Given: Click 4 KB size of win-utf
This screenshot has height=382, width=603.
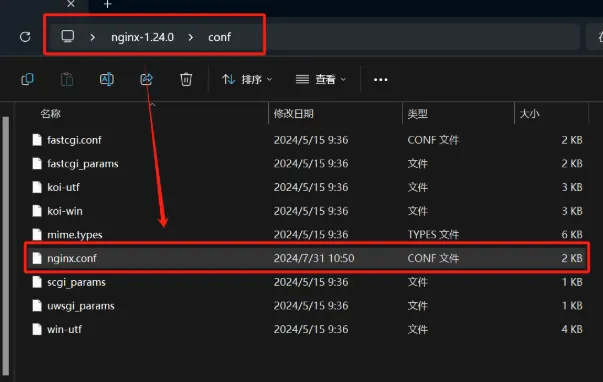Looking at the screenshot, I should (x=572, y=329).
